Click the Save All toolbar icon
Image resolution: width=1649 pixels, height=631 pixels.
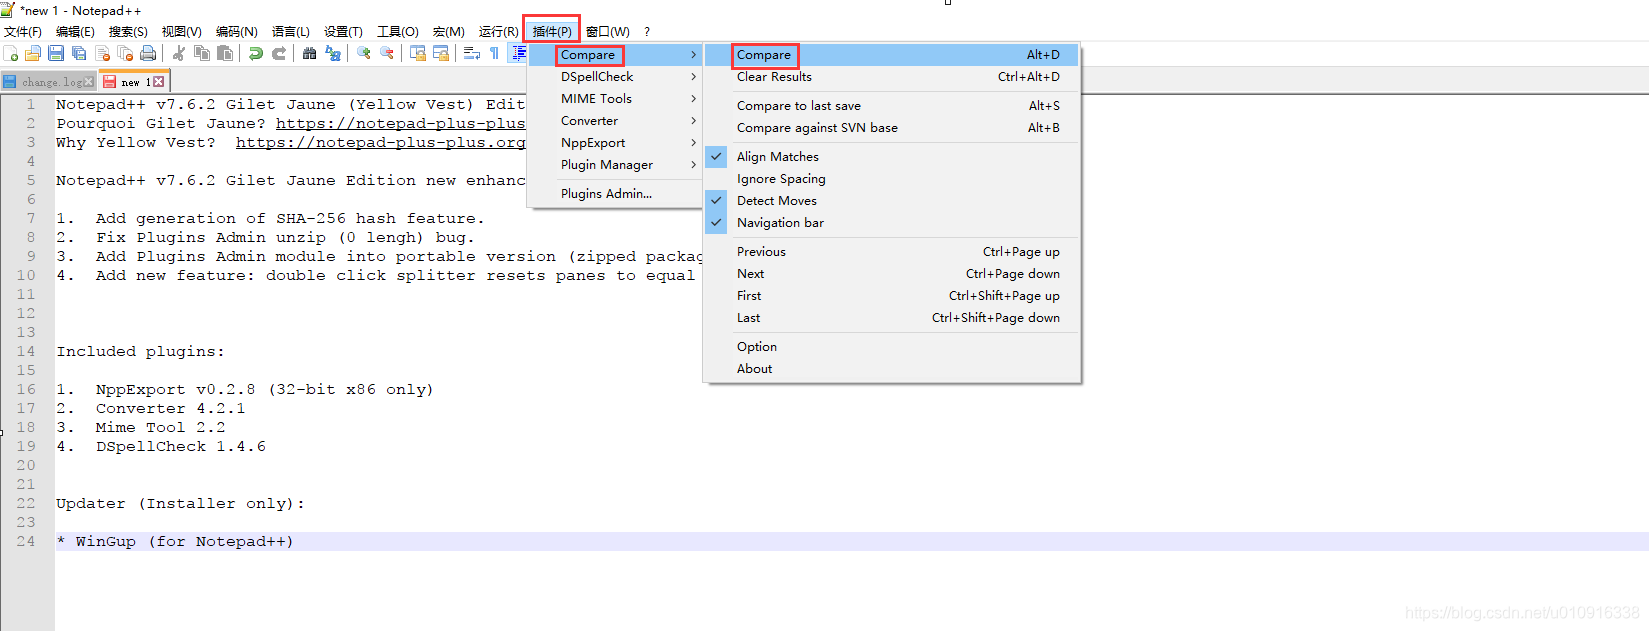tap(79, 53)
